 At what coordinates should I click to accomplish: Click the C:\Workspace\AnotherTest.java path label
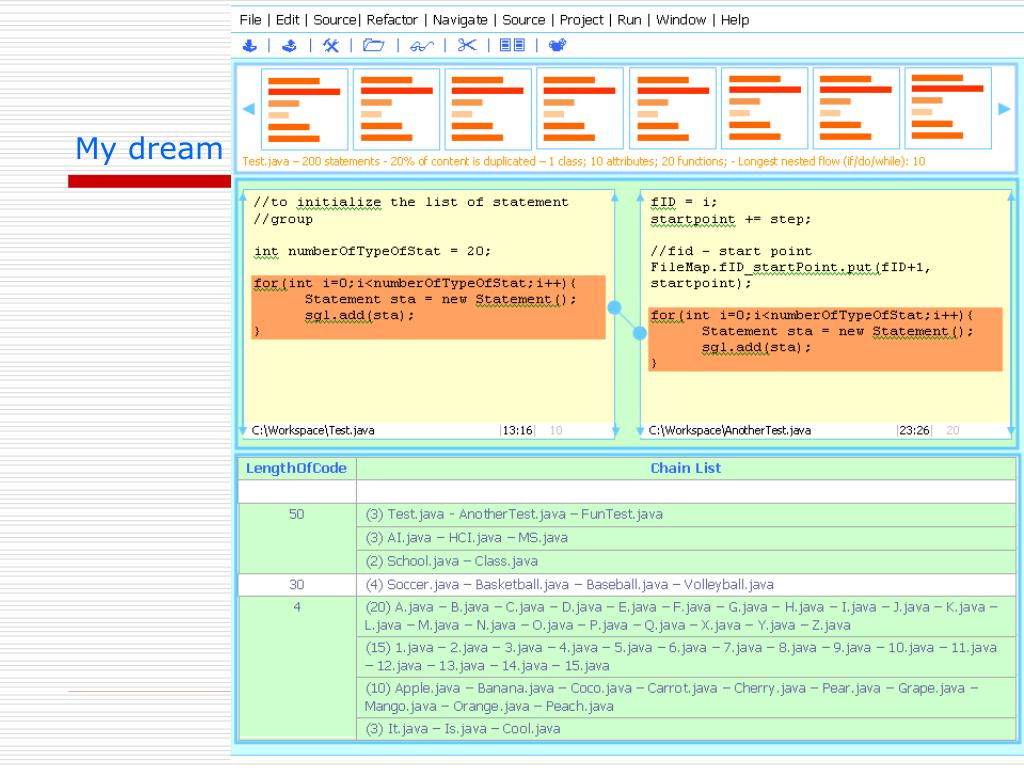coord(729,430)
